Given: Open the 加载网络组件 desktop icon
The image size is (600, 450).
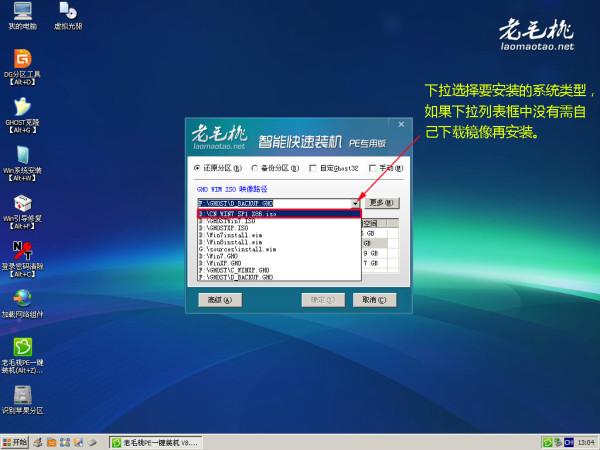Looking at the screenshot, I should 23,304.
